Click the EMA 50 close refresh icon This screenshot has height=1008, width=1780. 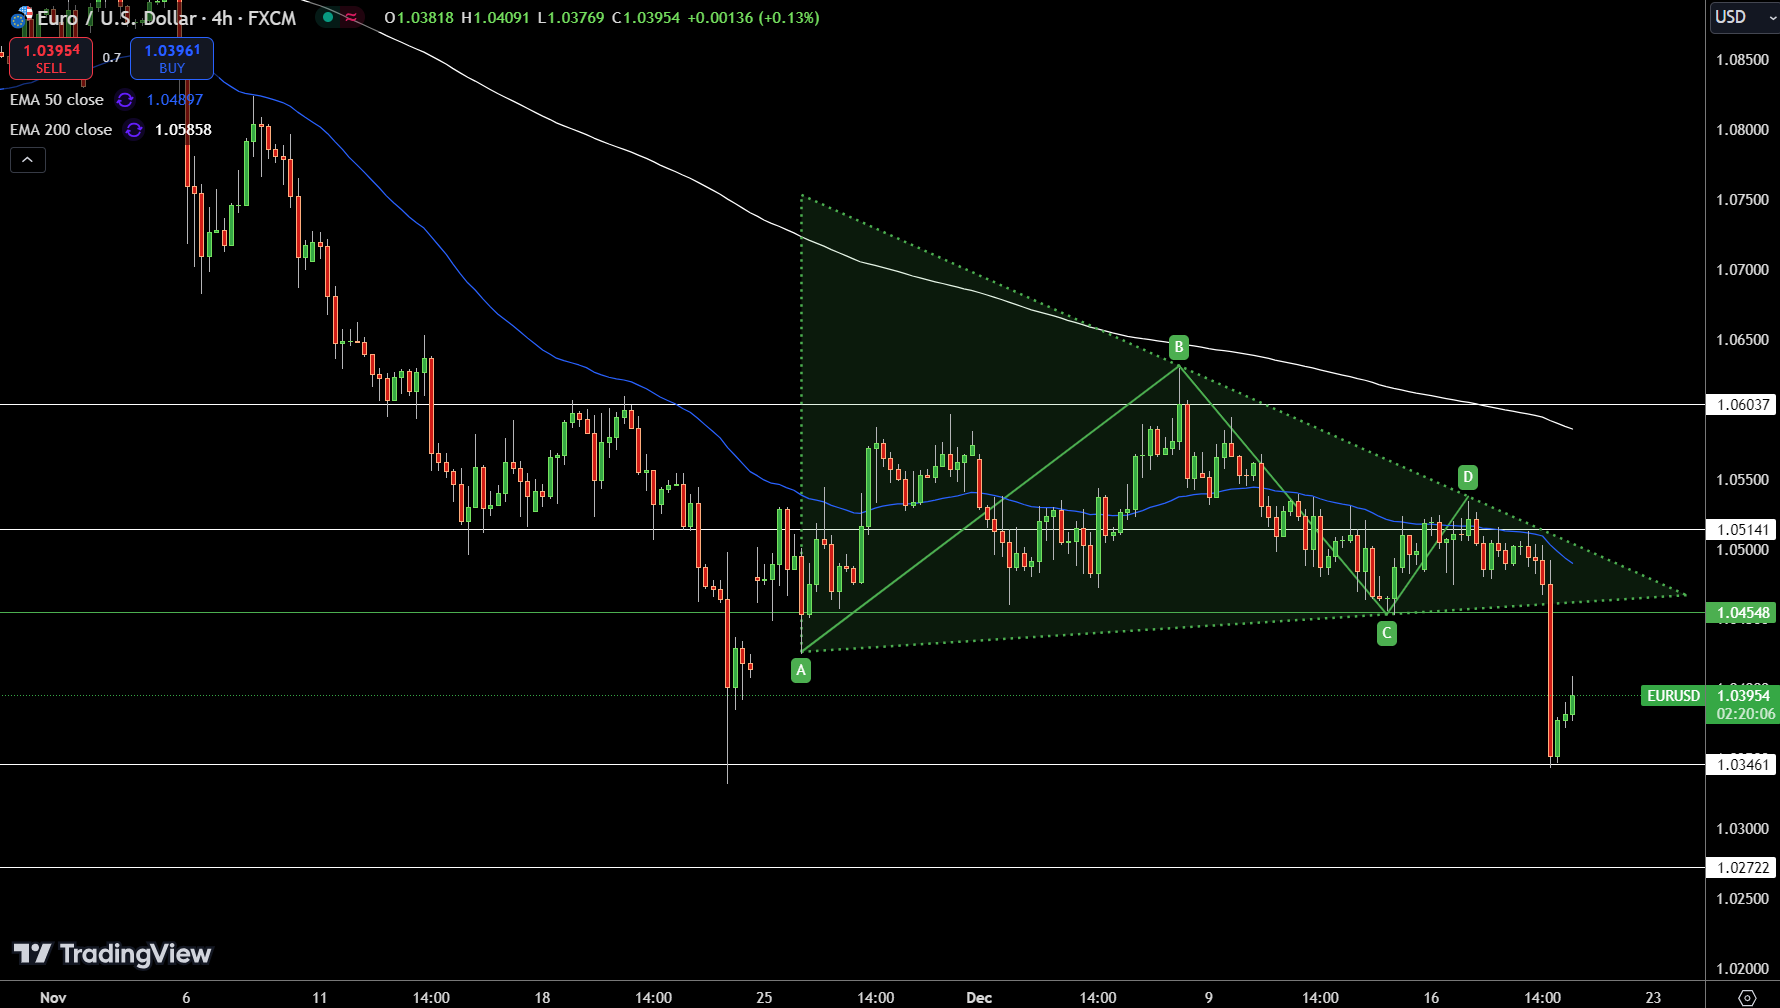pos(125,100)
